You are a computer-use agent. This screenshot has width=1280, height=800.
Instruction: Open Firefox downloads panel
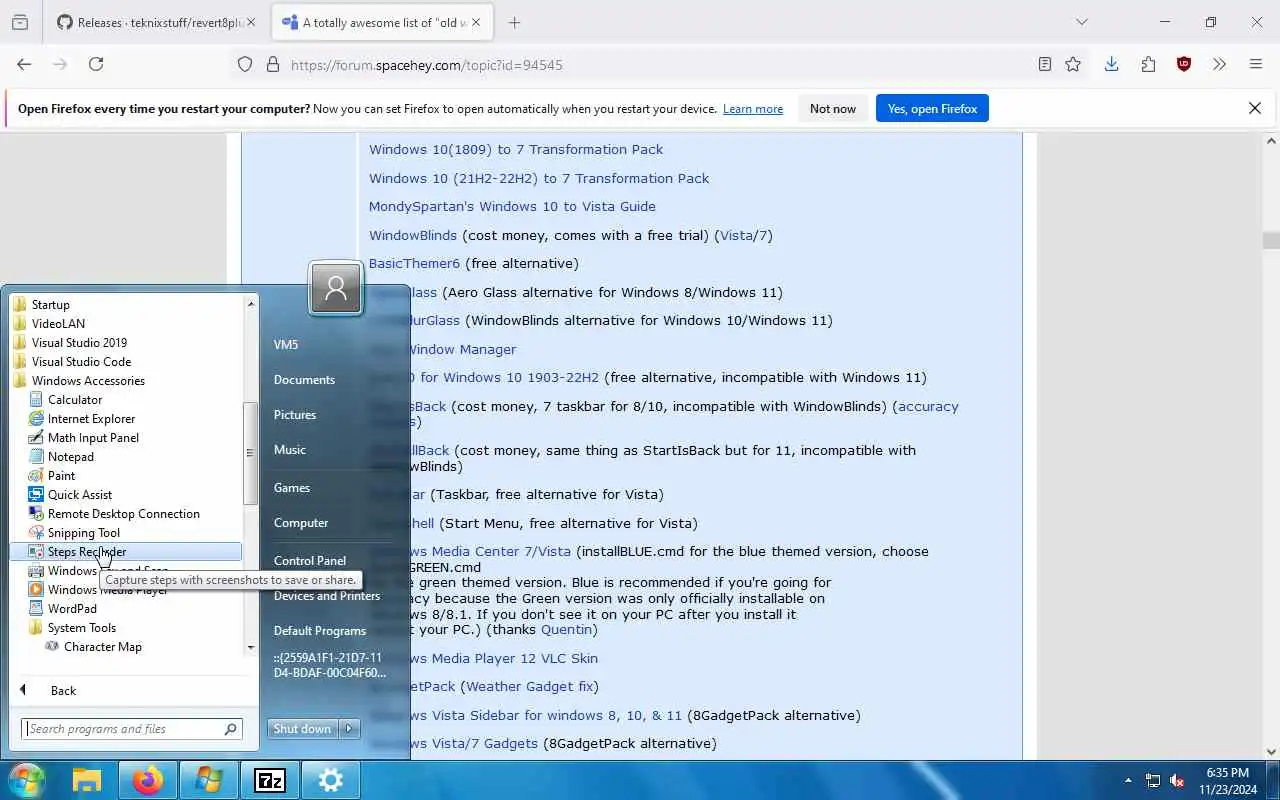coord(1111,64)
